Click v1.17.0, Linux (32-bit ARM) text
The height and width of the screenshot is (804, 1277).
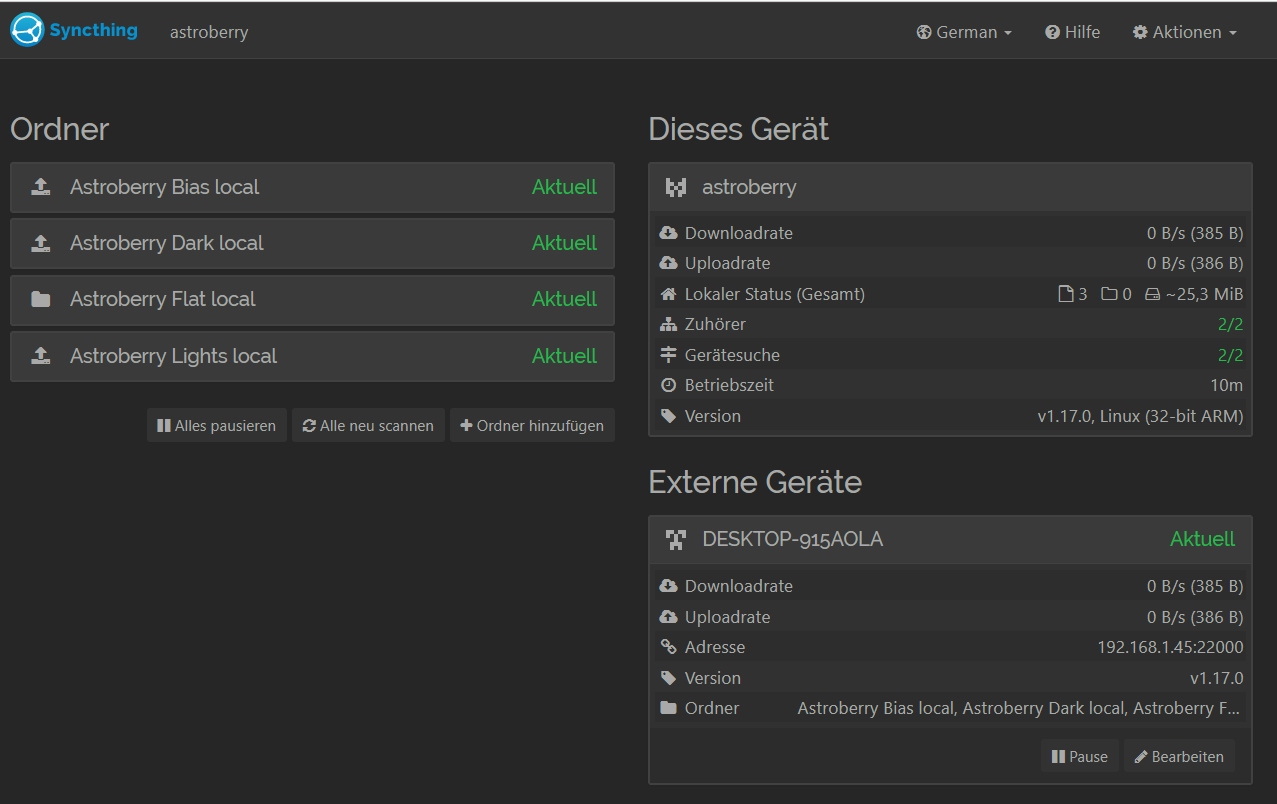[x=1140, y=416]
